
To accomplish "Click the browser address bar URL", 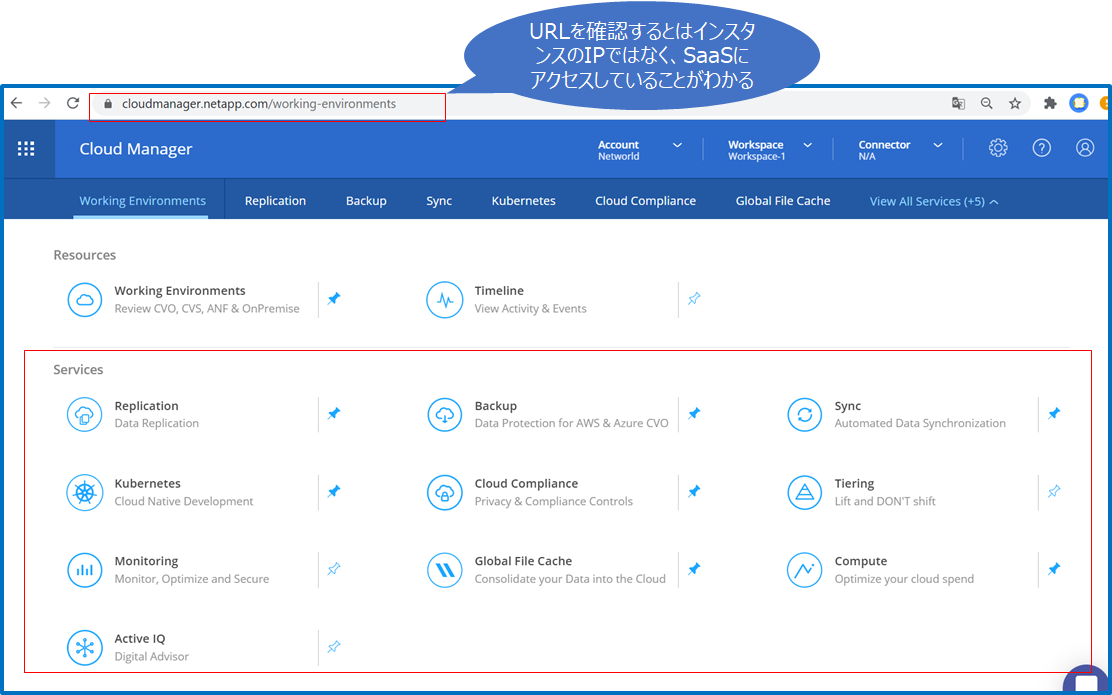I will pyautogui.click(x=259, y=104).
